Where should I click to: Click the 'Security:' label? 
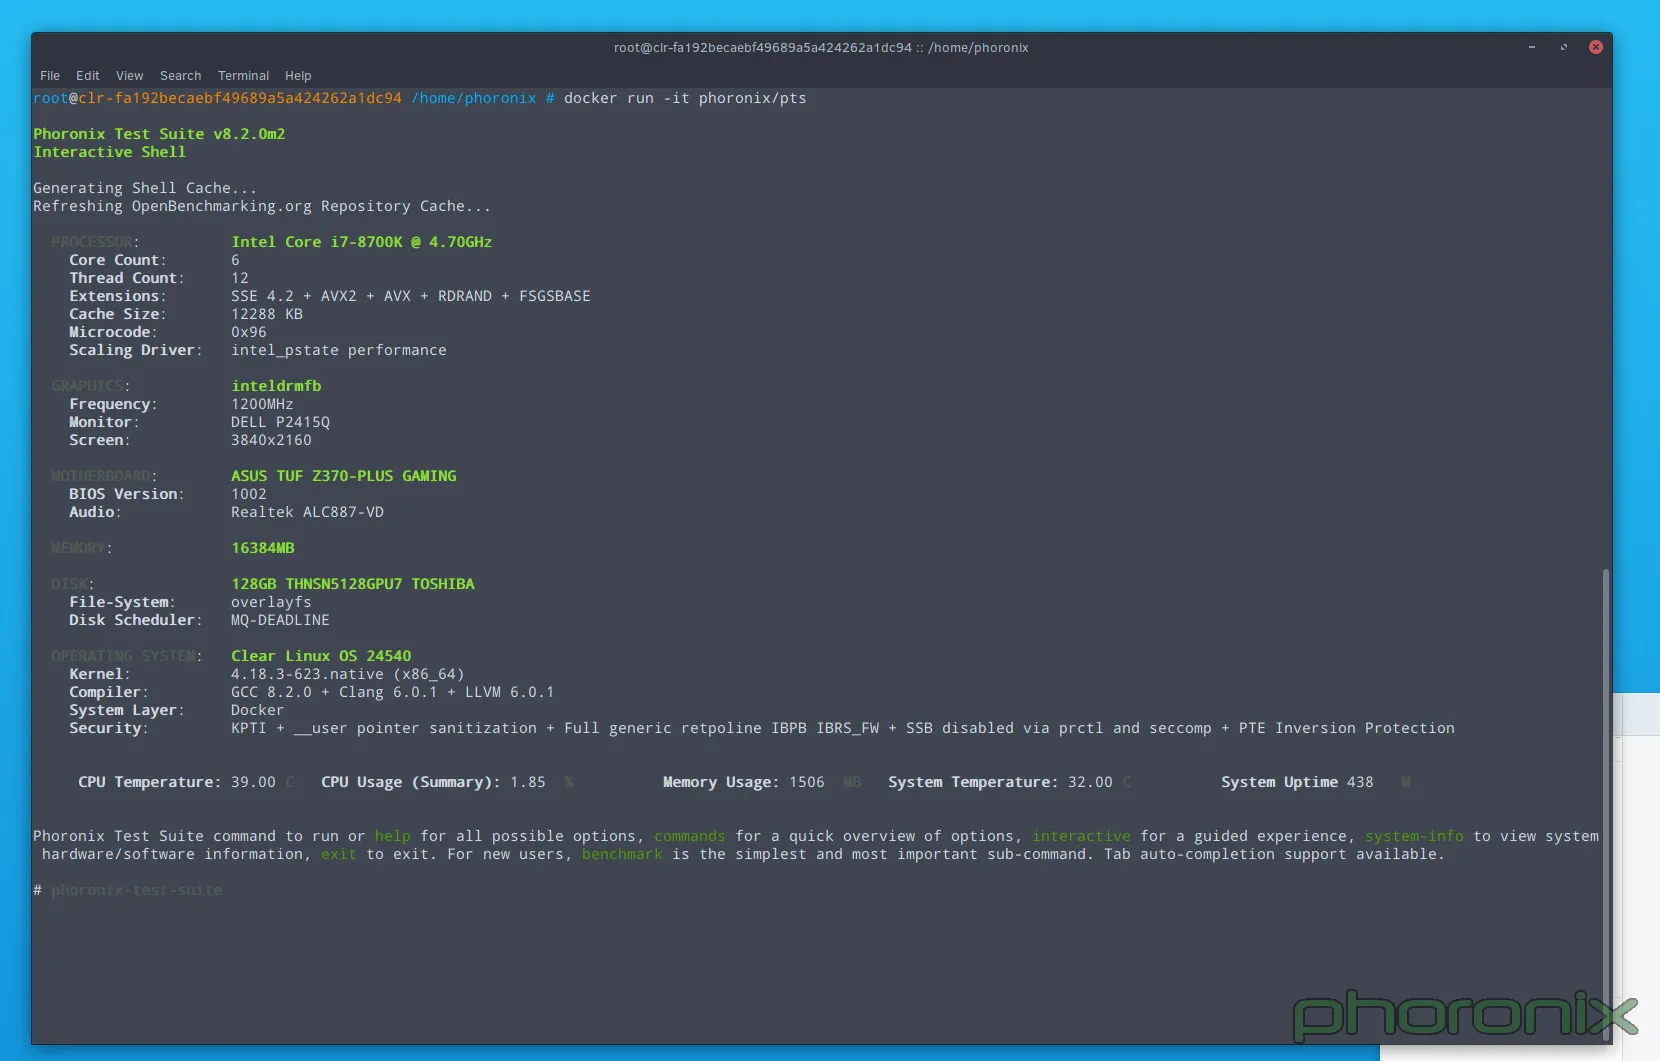pos(109,728)
